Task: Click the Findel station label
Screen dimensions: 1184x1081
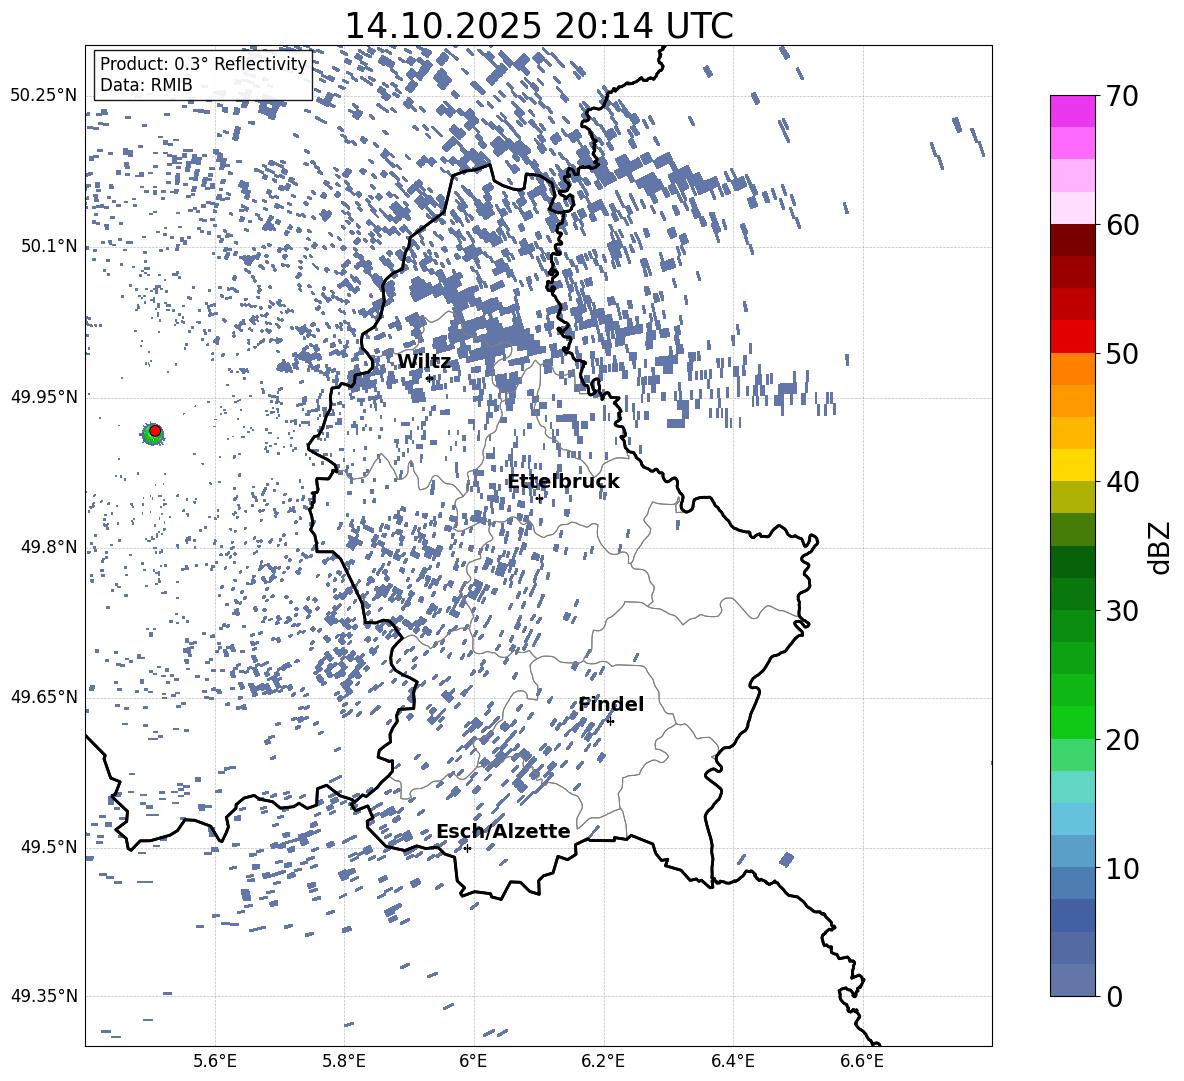Action: coord(611,704)
